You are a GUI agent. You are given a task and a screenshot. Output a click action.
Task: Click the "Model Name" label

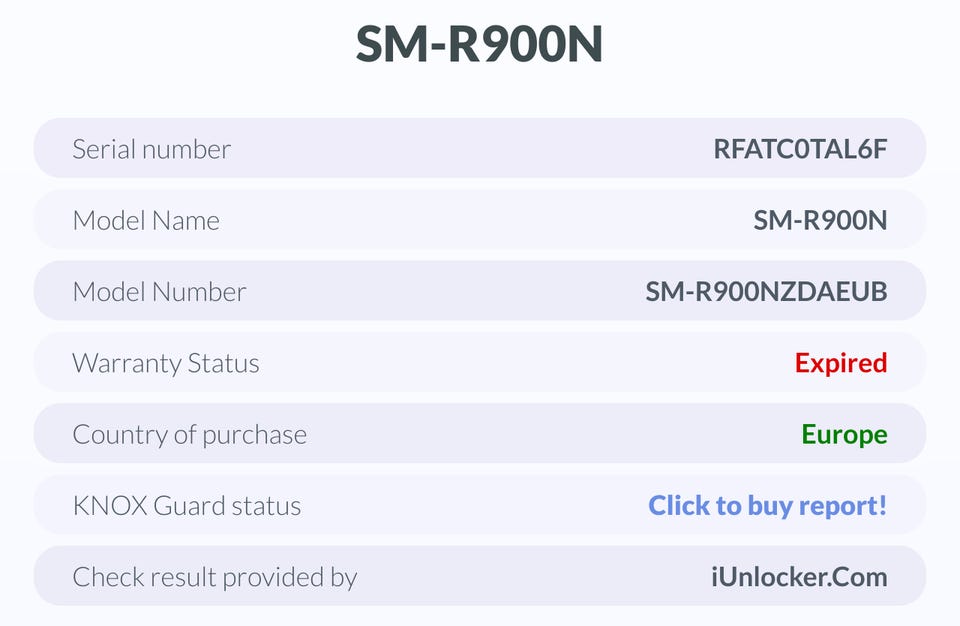click(146, 220)
